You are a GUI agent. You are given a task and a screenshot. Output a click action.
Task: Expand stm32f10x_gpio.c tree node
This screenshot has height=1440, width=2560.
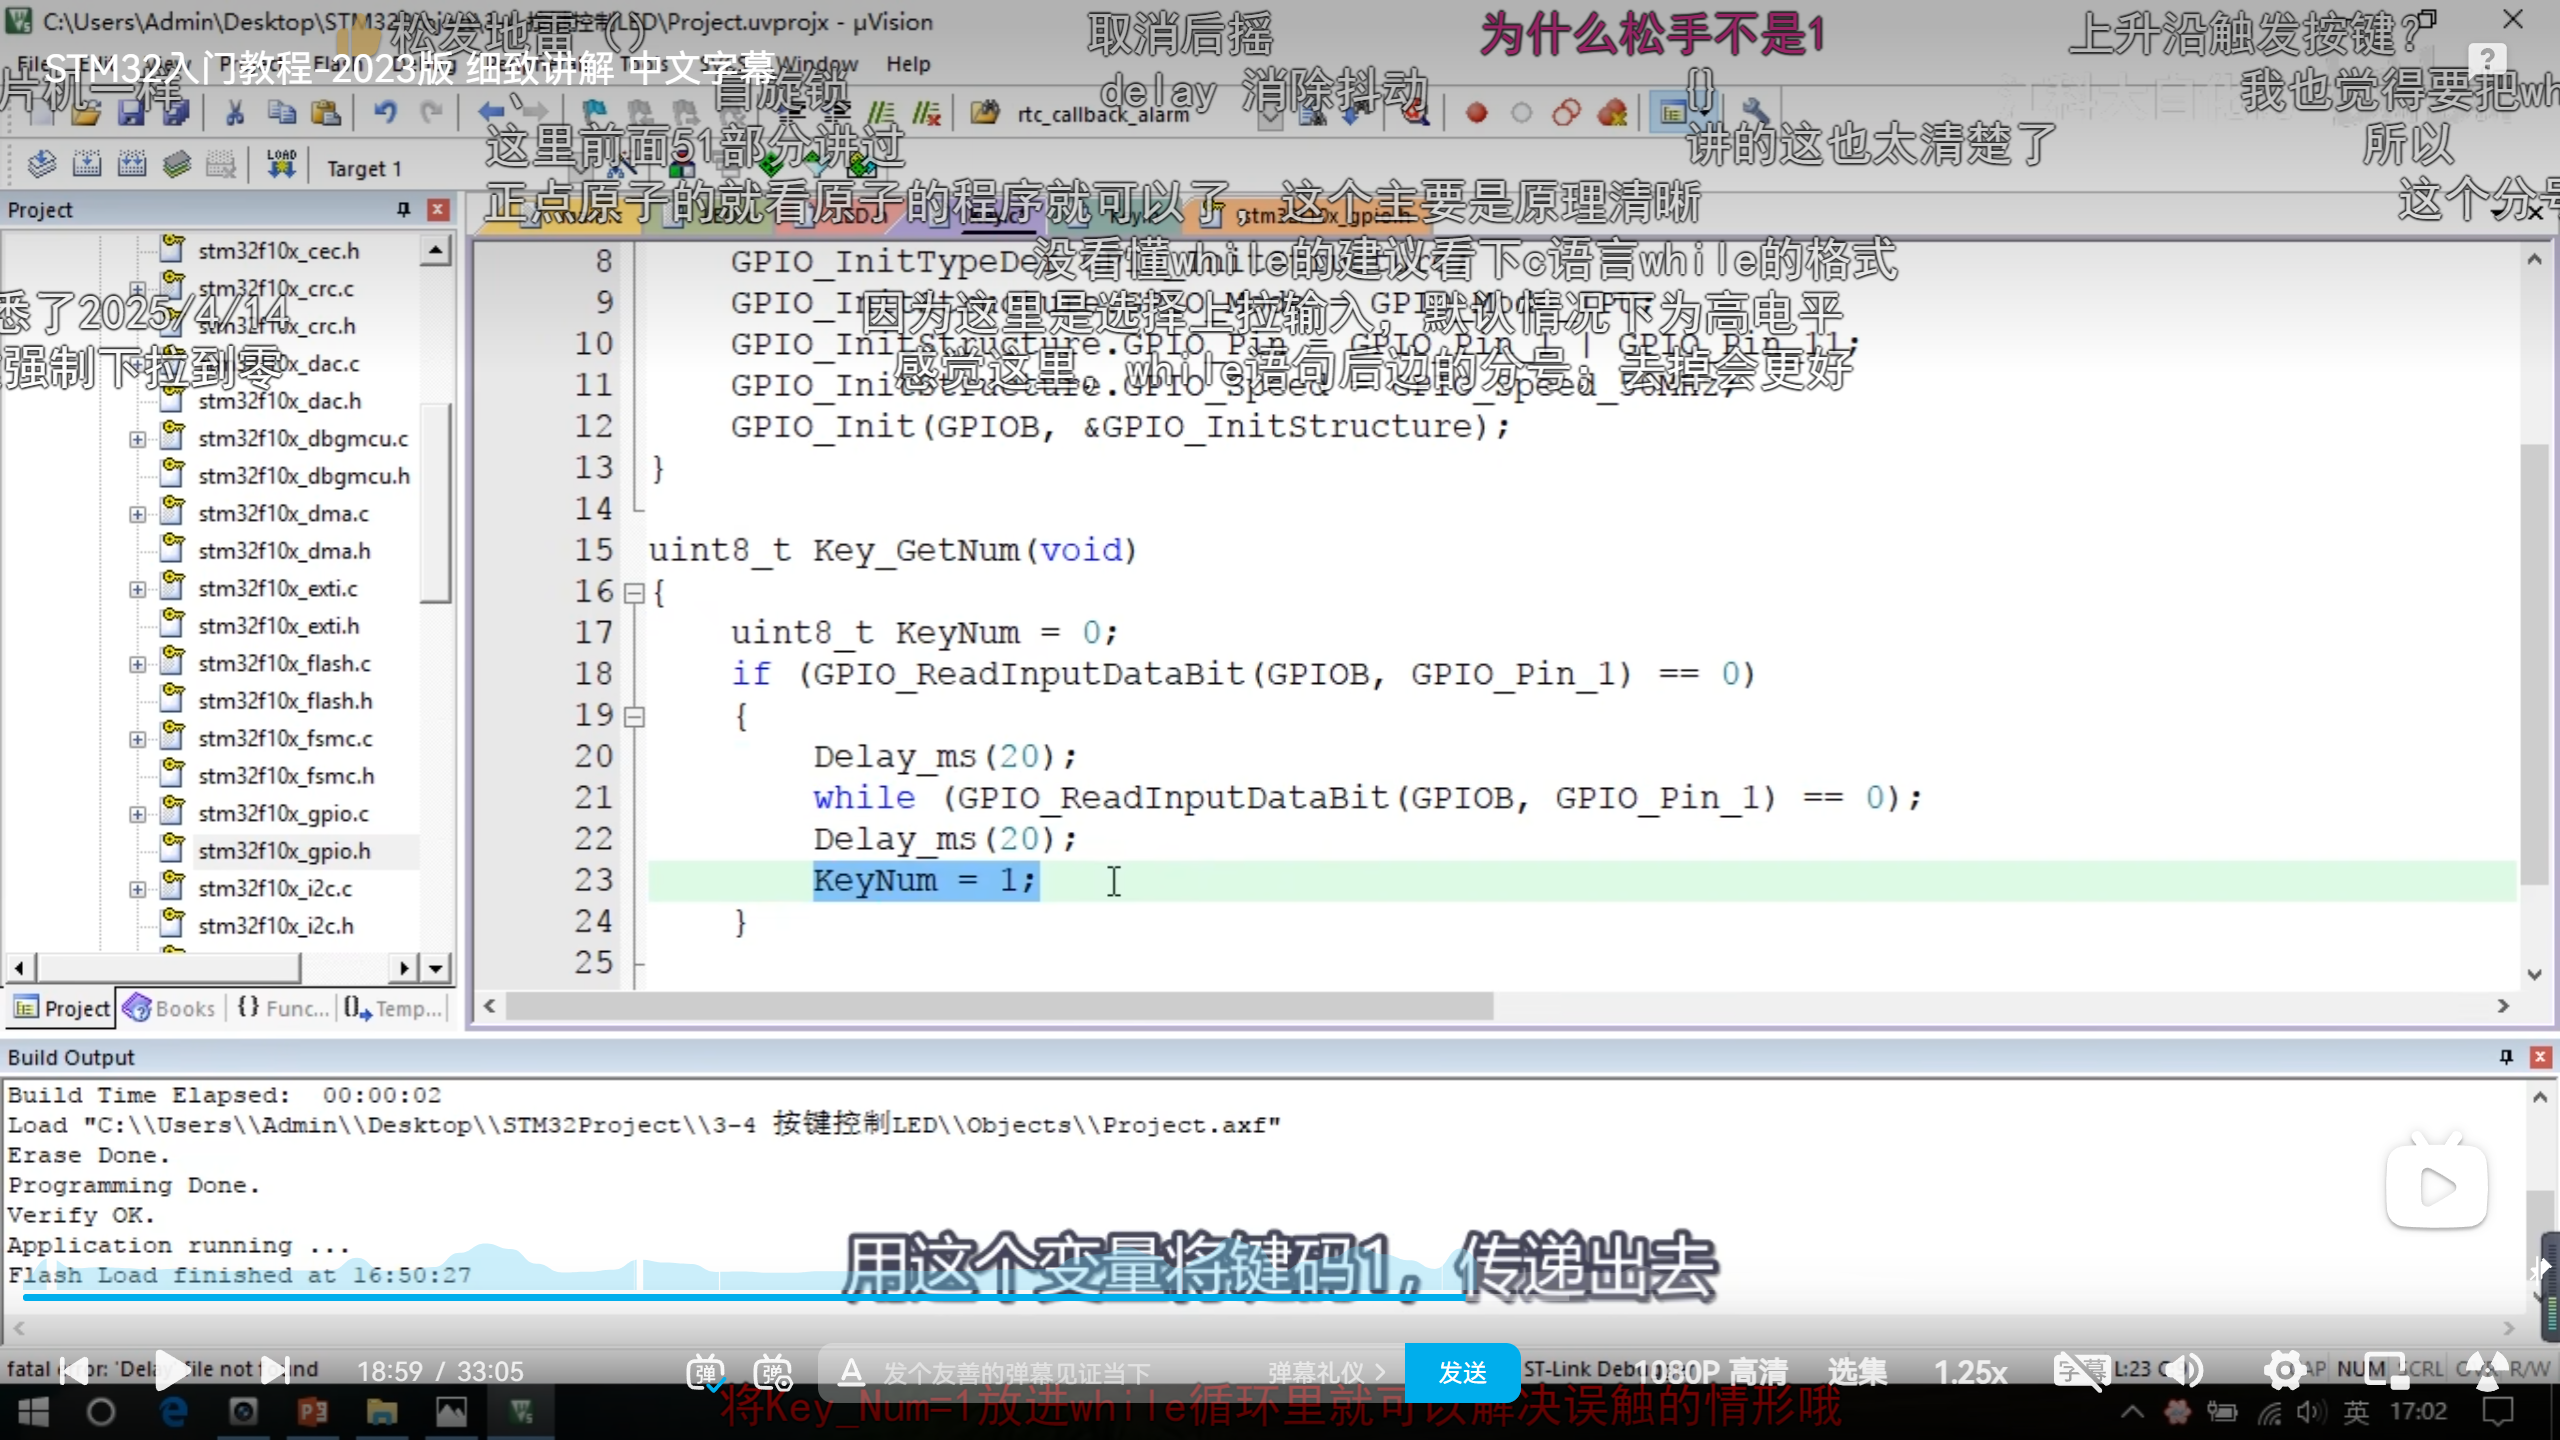[x=137, y=814]
